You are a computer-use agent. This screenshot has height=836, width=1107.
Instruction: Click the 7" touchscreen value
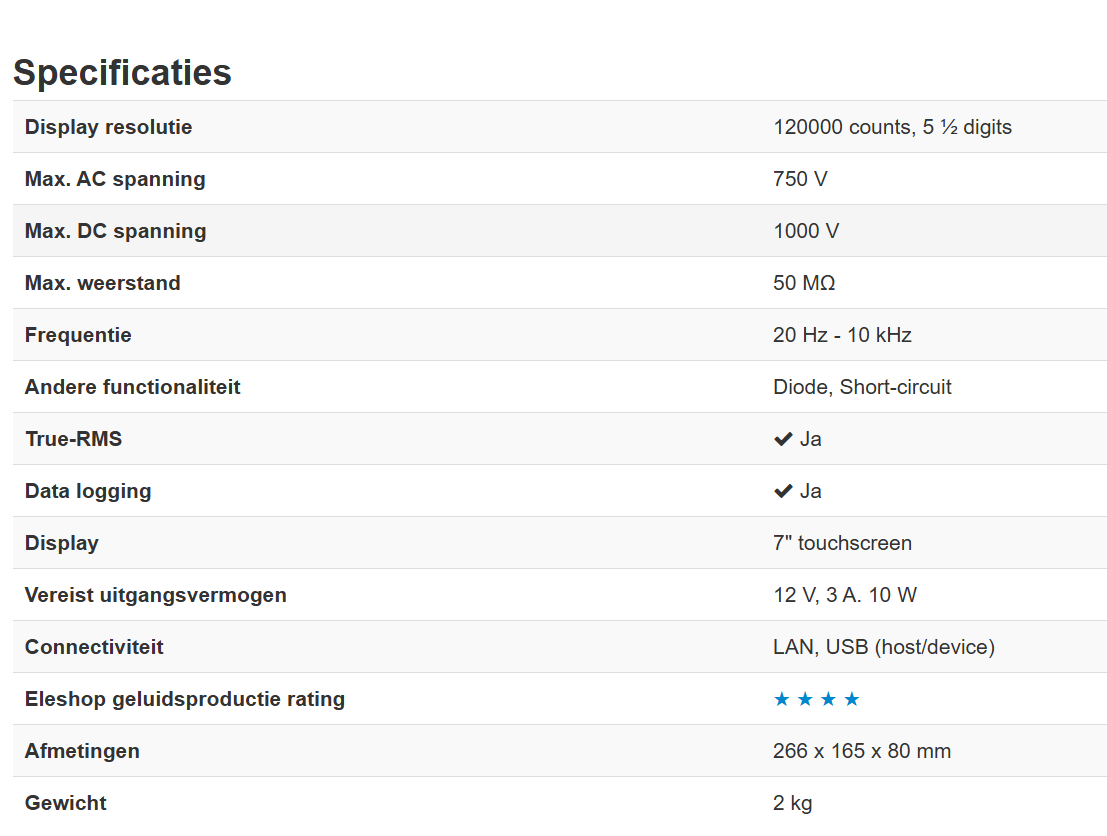coord(842,543)
